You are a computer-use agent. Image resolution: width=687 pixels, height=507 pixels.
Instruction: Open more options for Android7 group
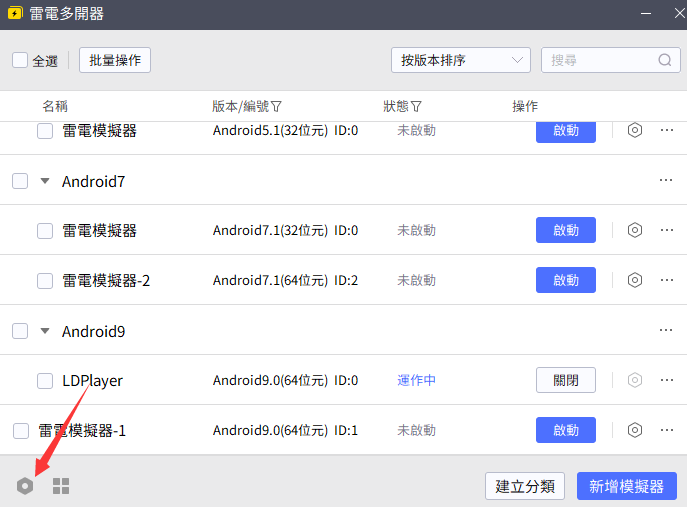pos(666,180)
